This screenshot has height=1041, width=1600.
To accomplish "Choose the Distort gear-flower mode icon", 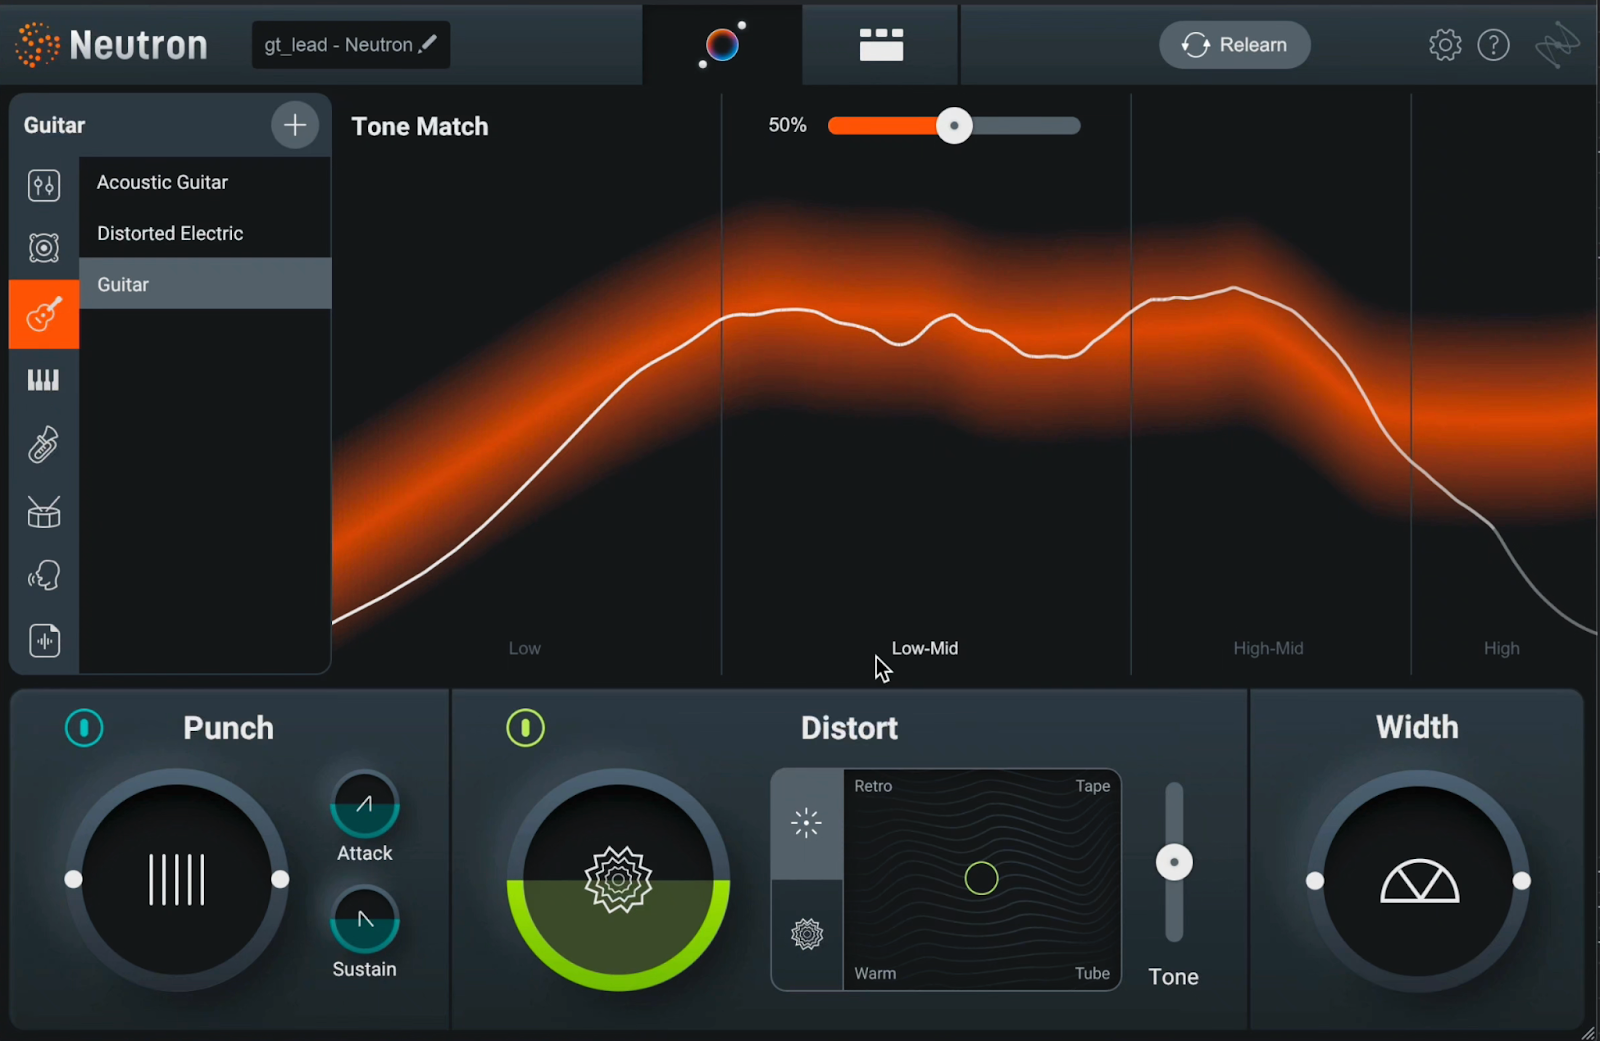I will (807, 935).
